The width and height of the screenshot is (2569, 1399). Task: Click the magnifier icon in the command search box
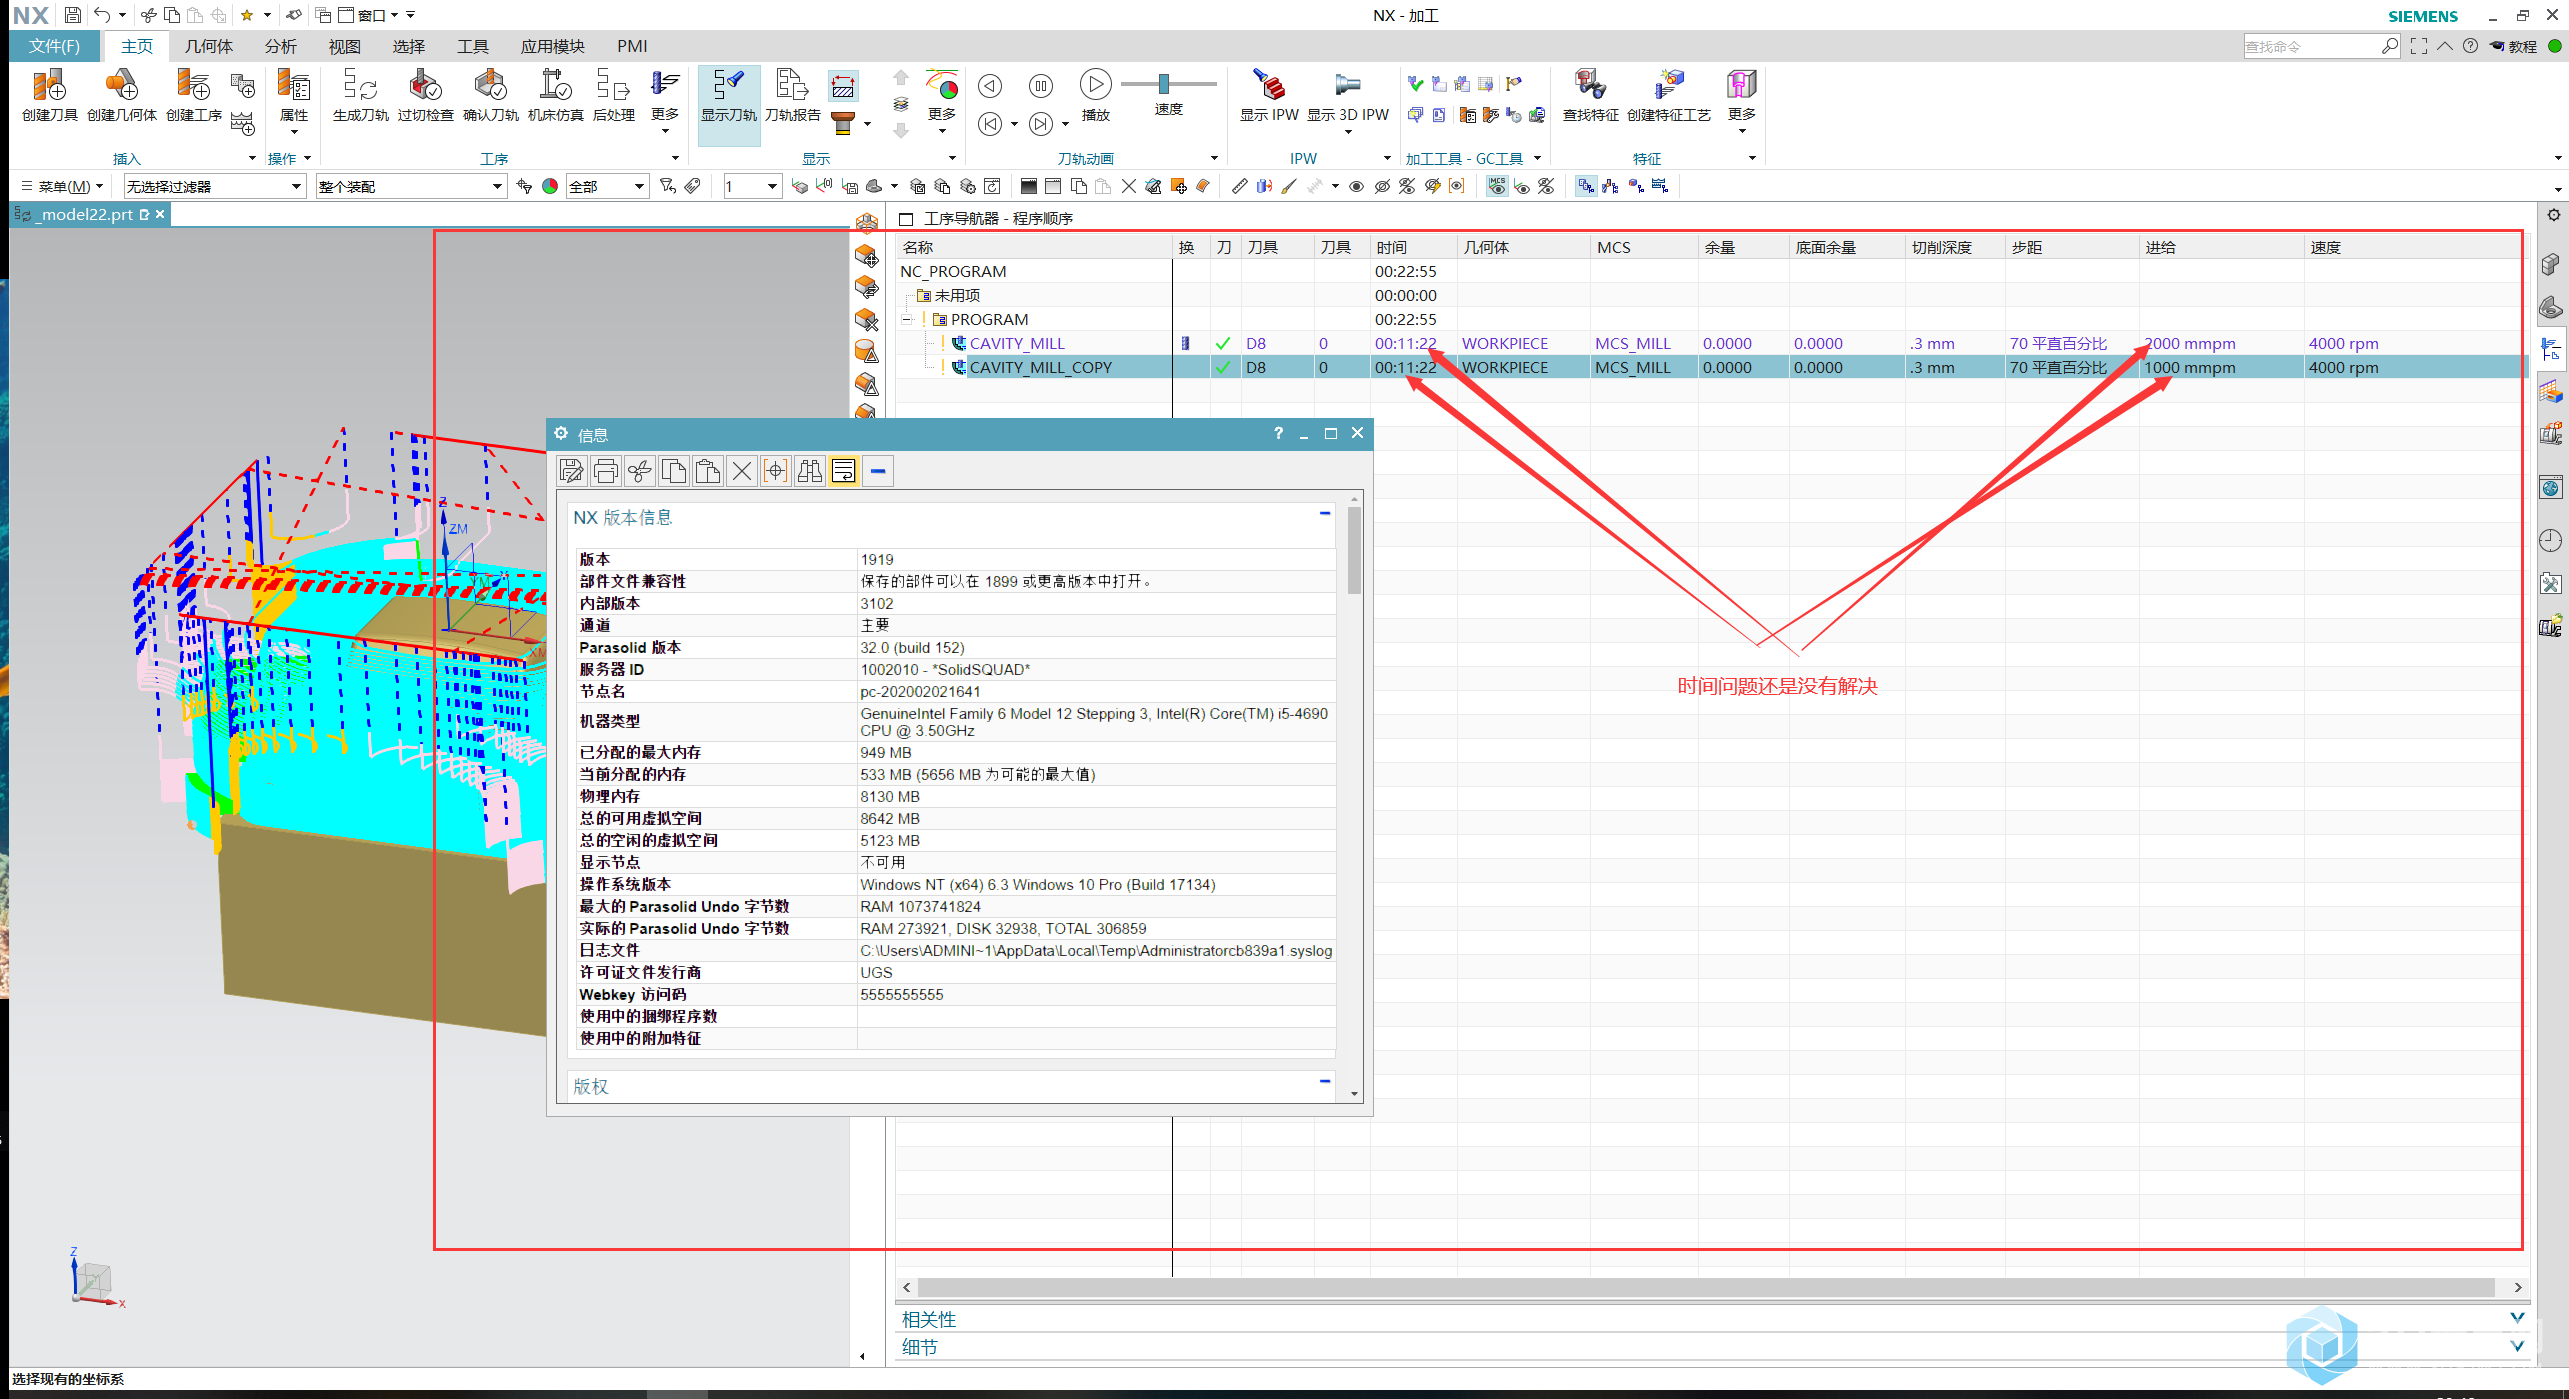point(2389,46)
